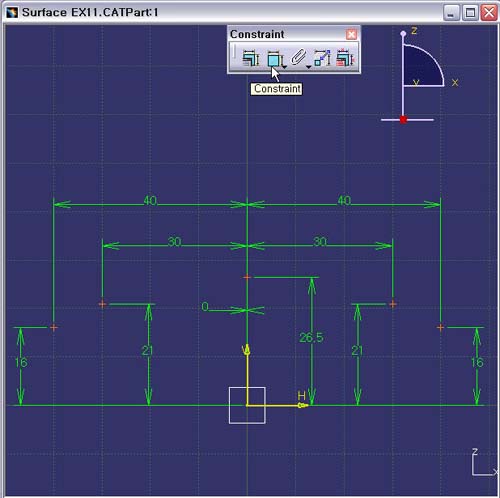Open Constraints Defined in Dialog Box tool
500x498 pixels.
tap(251, 58)
